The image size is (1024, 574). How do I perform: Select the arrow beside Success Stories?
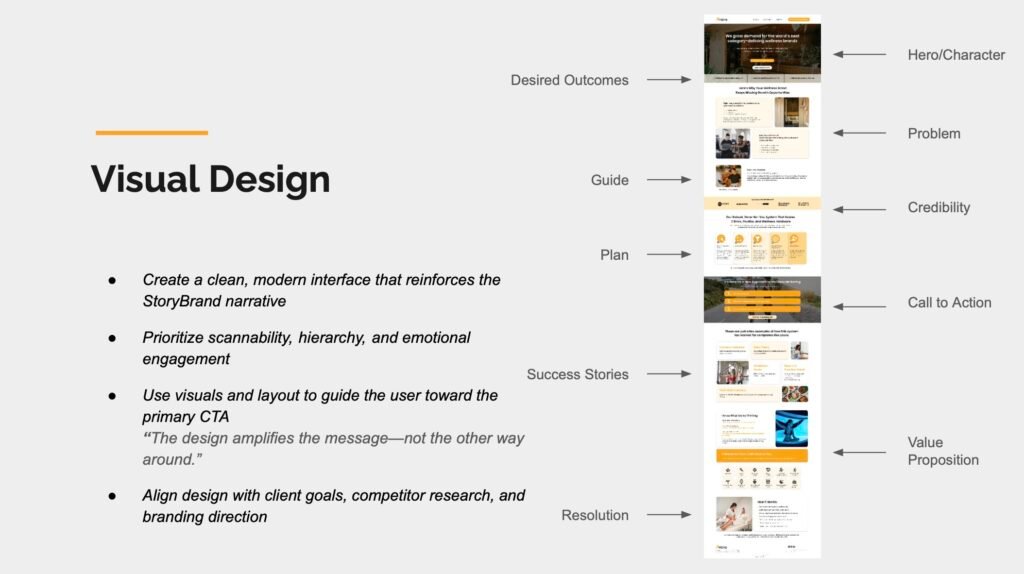[668, 374]
